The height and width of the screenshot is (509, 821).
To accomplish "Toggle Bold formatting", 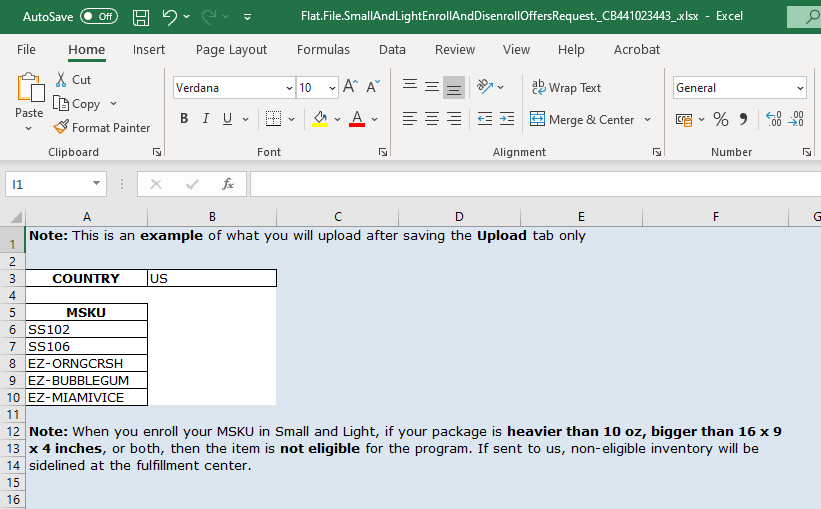I will pyautogui.click(x=184, y=119).
